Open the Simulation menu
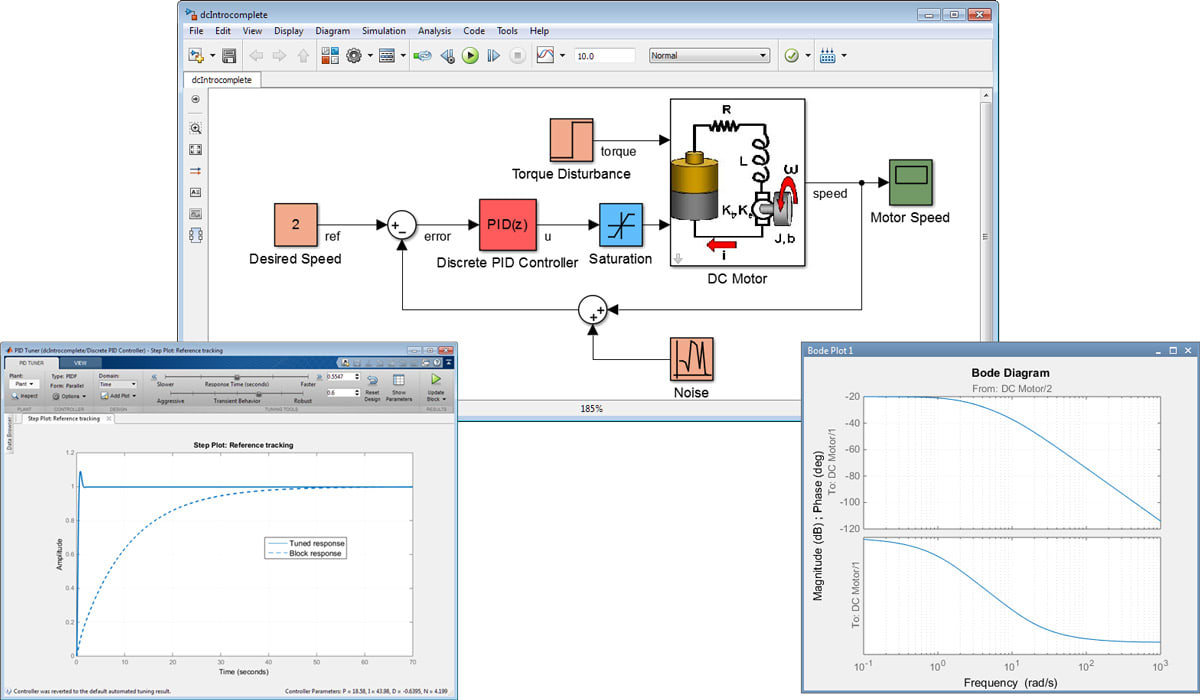 click(384, 31)
